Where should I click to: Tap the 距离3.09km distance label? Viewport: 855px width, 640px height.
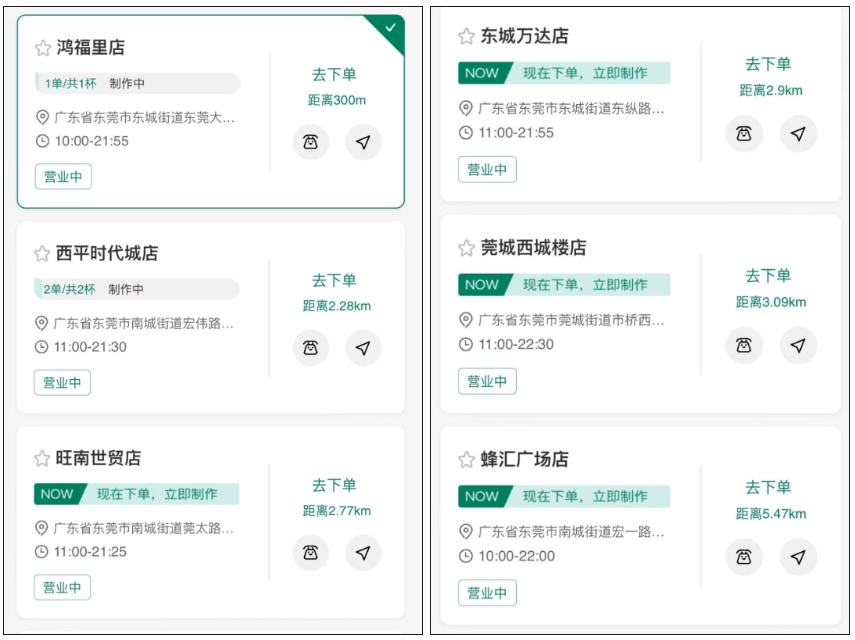pos(771,302)
